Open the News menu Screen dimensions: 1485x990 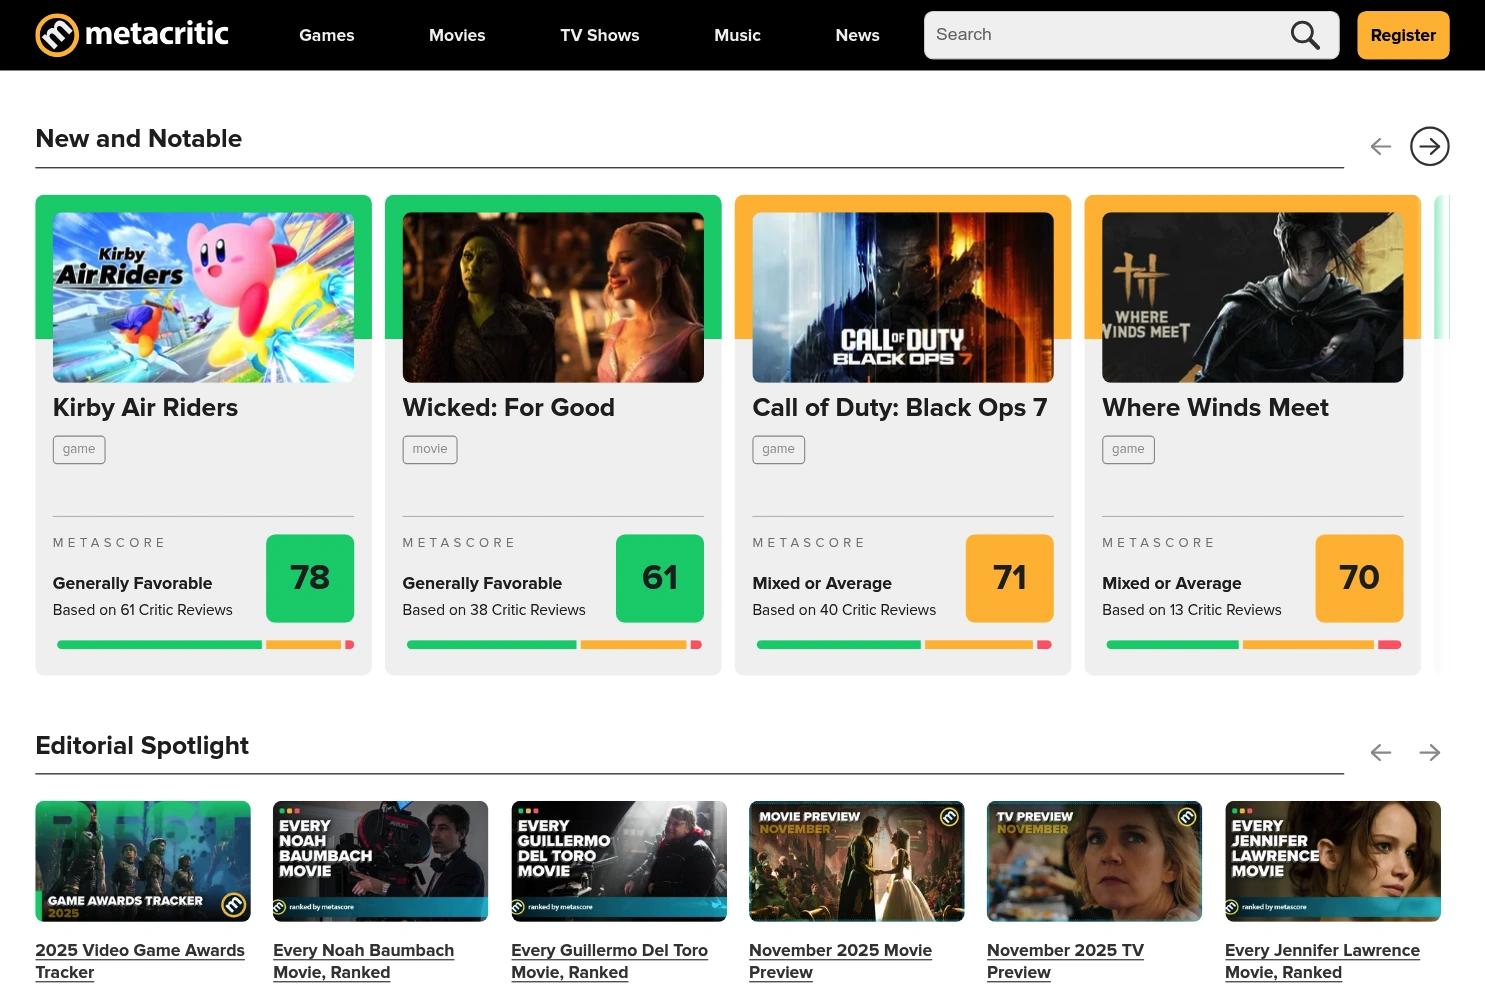(857, 35)
